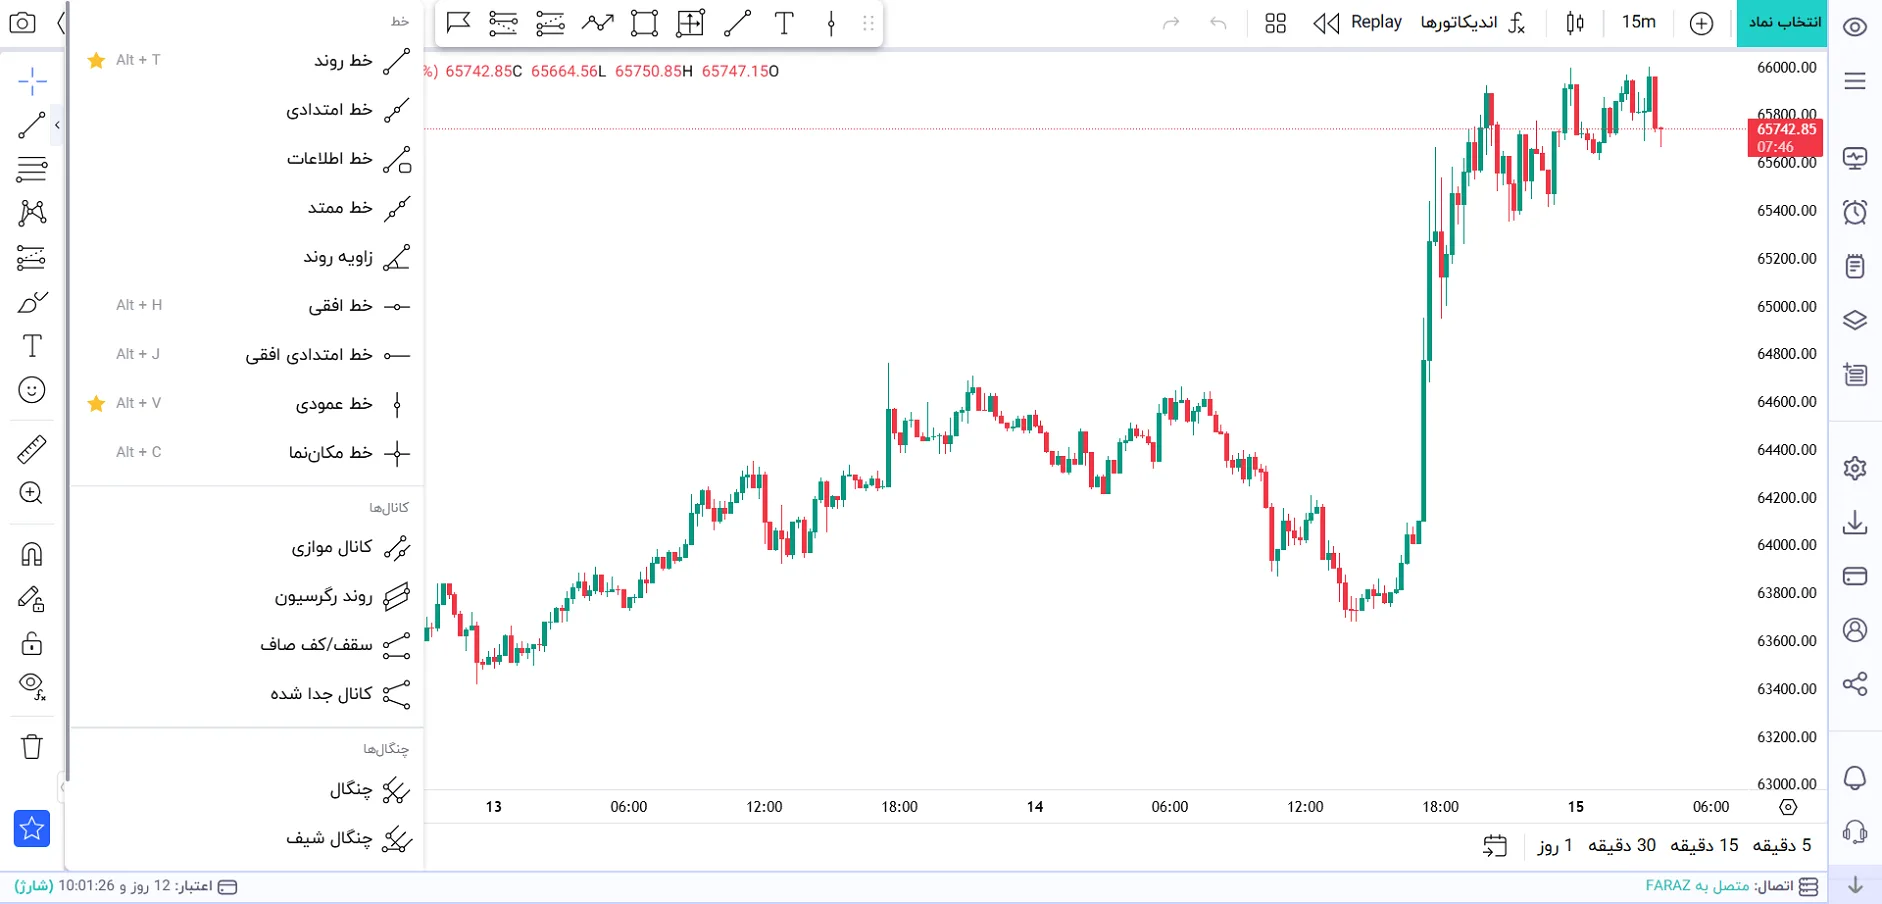Click the trash icon to remove drawings

point(32,746)
